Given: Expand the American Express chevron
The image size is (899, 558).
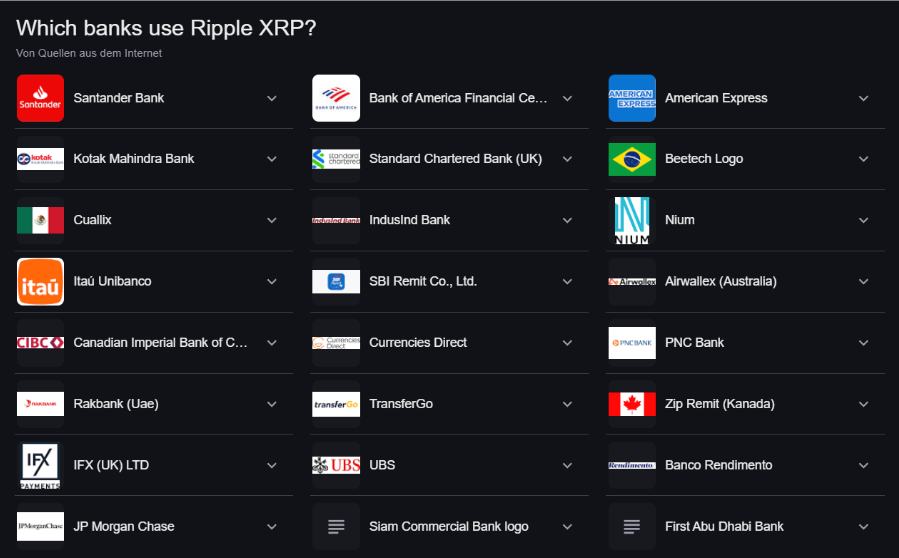Looking at the screenshot, I should coord(863,99).
